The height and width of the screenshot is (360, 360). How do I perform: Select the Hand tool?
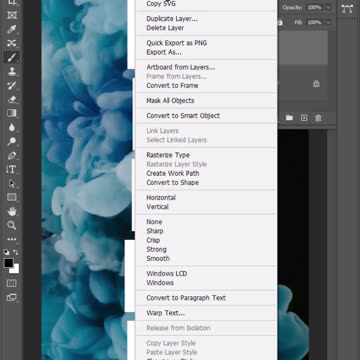click(x=12, y=211)
